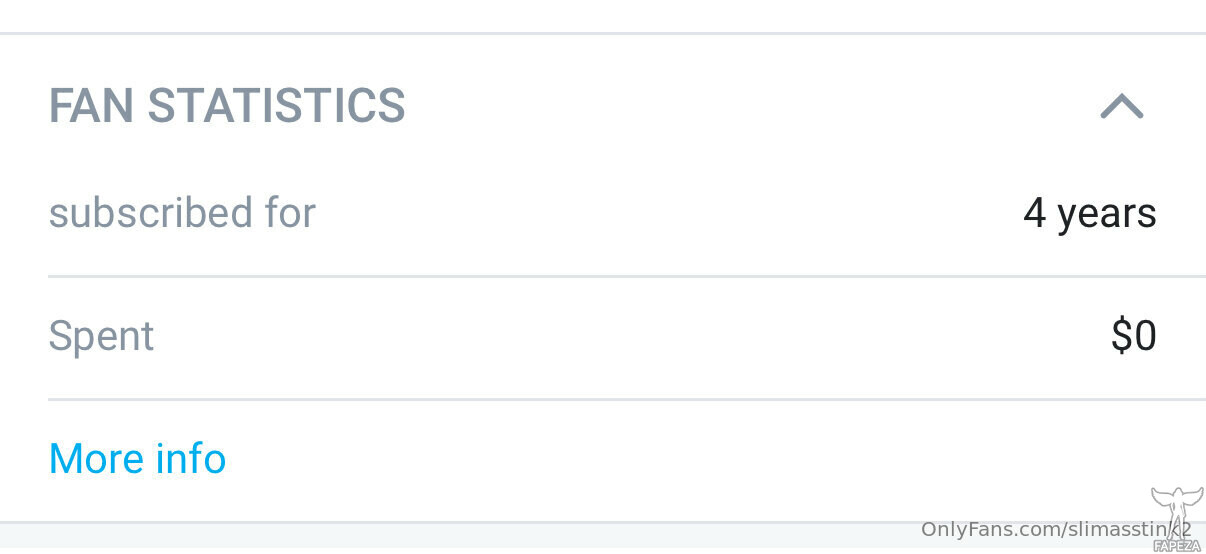The image size is (1206, 554).
Task: Click the 'subscribed for' label
Action: click(x=182, y=213)
